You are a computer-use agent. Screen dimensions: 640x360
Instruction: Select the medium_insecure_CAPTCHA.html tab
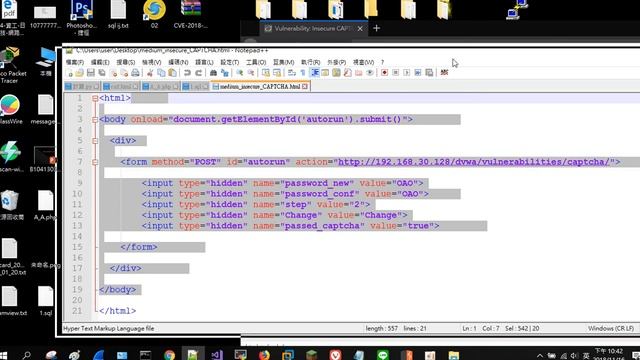click(x=260, y=87)
